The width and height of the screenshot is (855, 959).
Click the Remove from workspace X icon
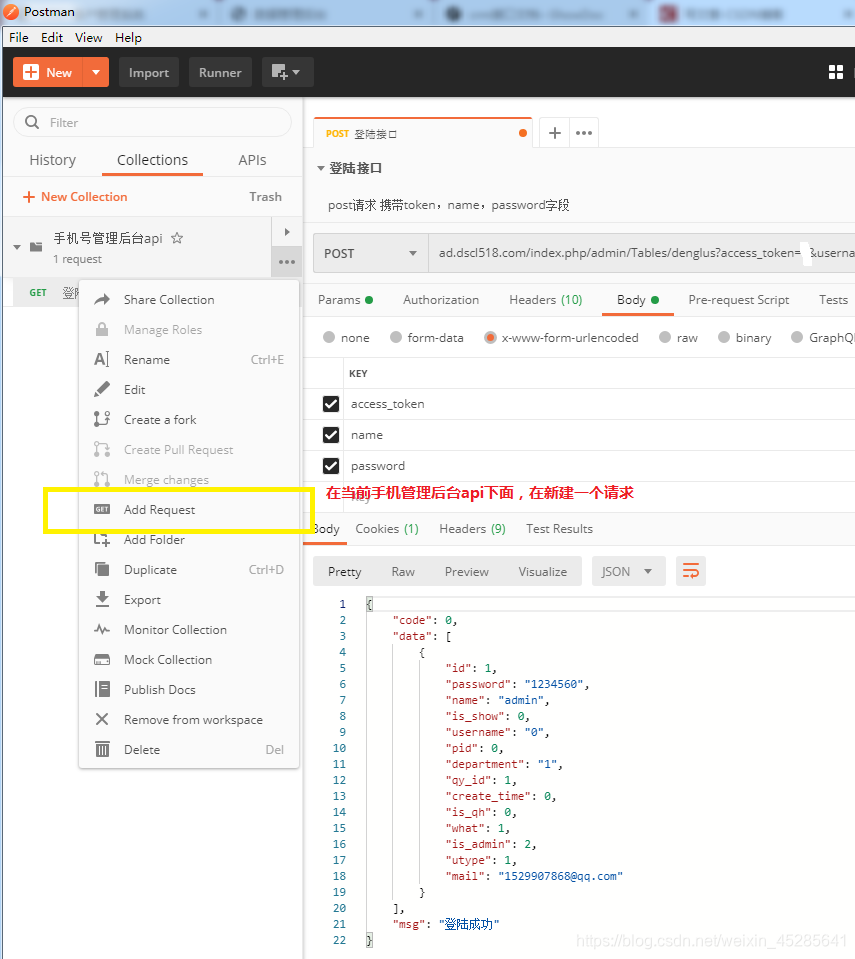coord(102,719)
